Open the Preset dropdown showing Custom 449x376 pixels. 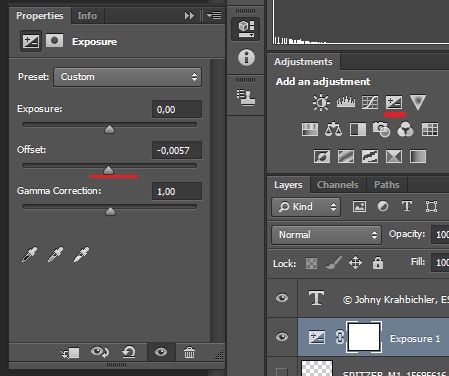tap(127, 77)
